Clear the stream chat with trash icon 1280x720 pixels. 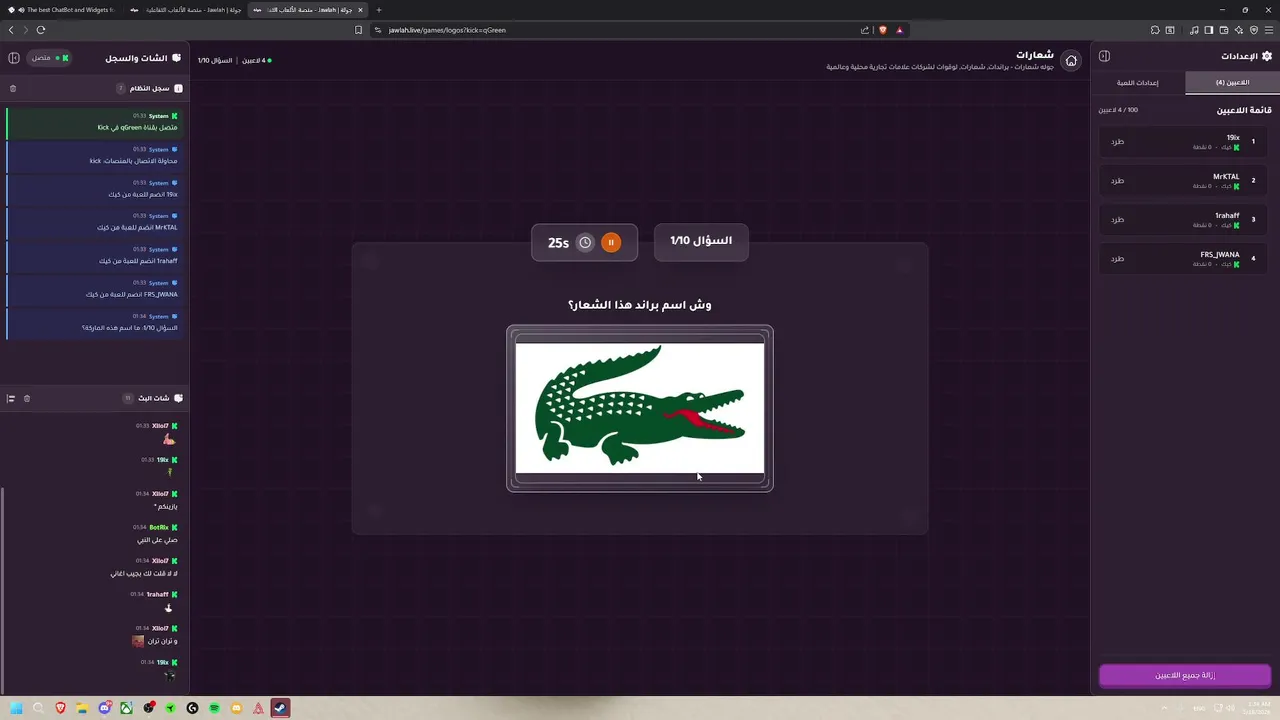27,398
